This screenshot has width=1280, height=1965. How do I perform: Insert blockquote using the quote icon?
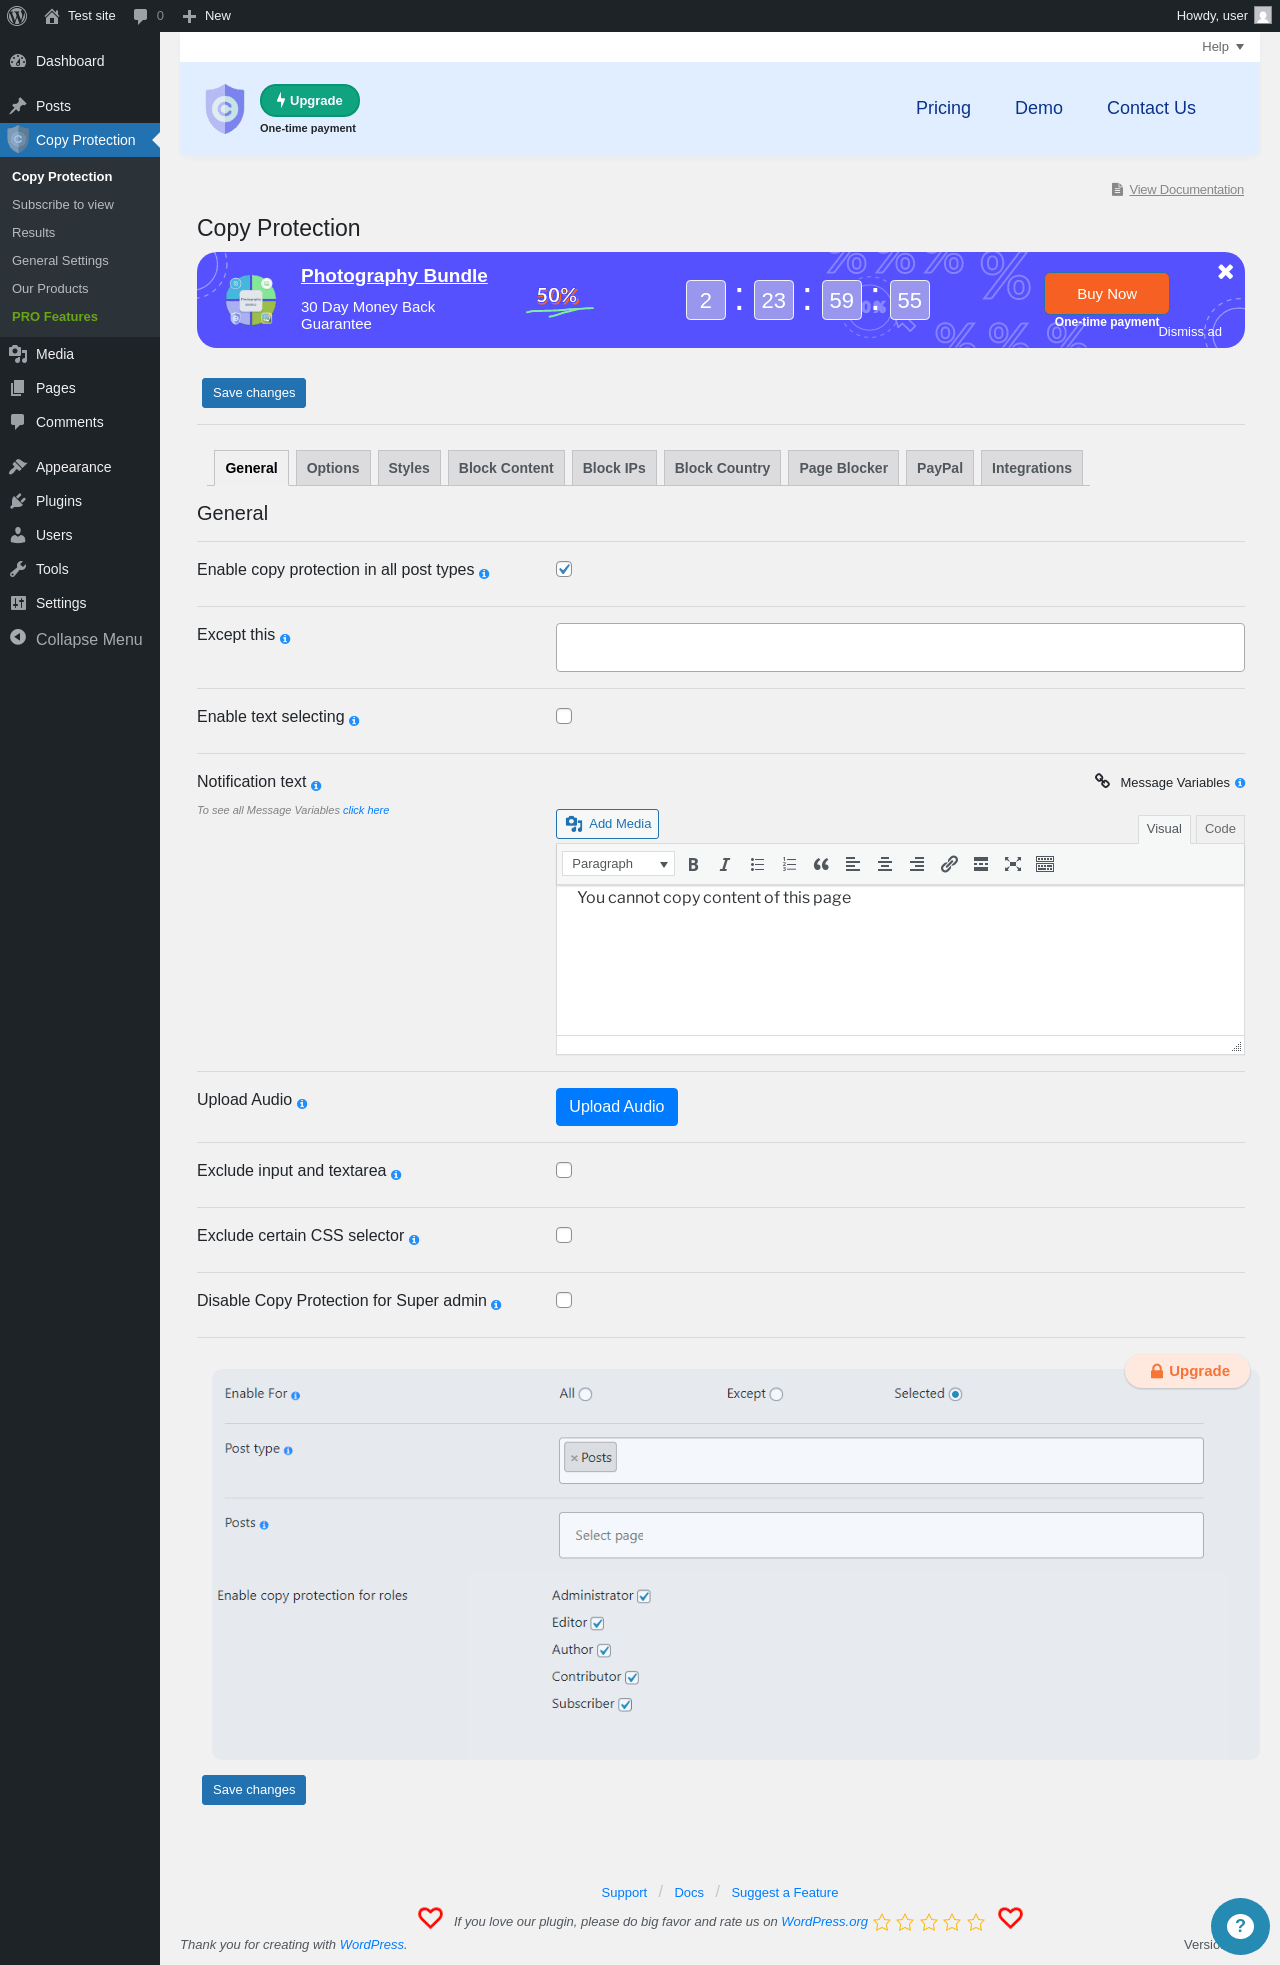pyautogui.click(x=821, y=864)
